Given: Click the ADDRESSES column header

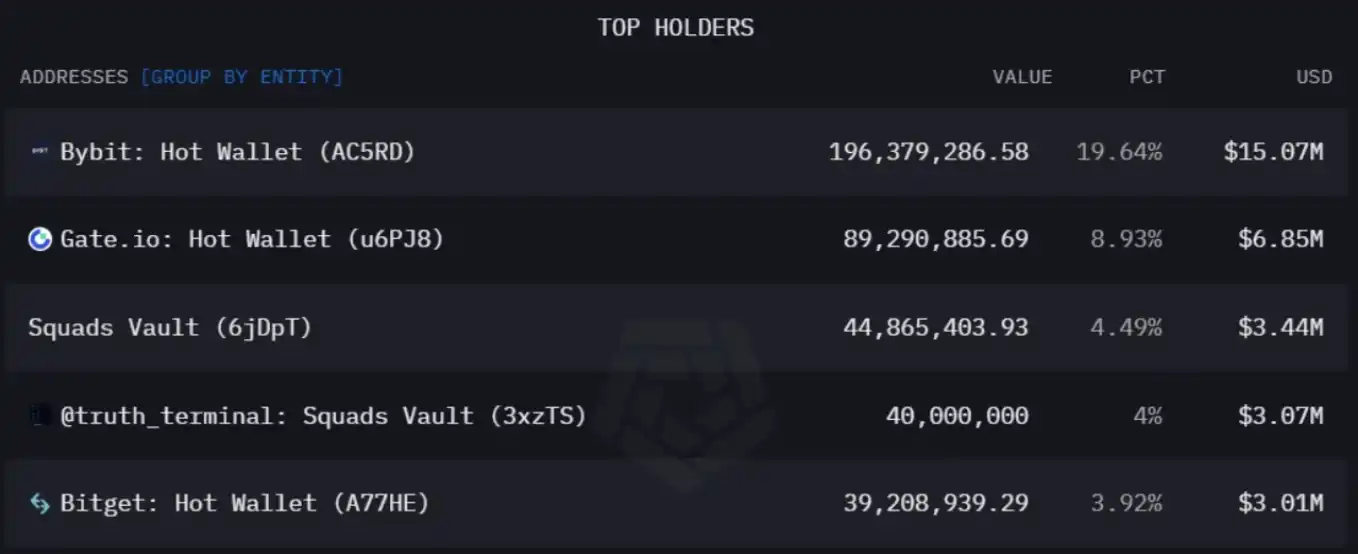Looking at the screenshot, I should (74, 77).
